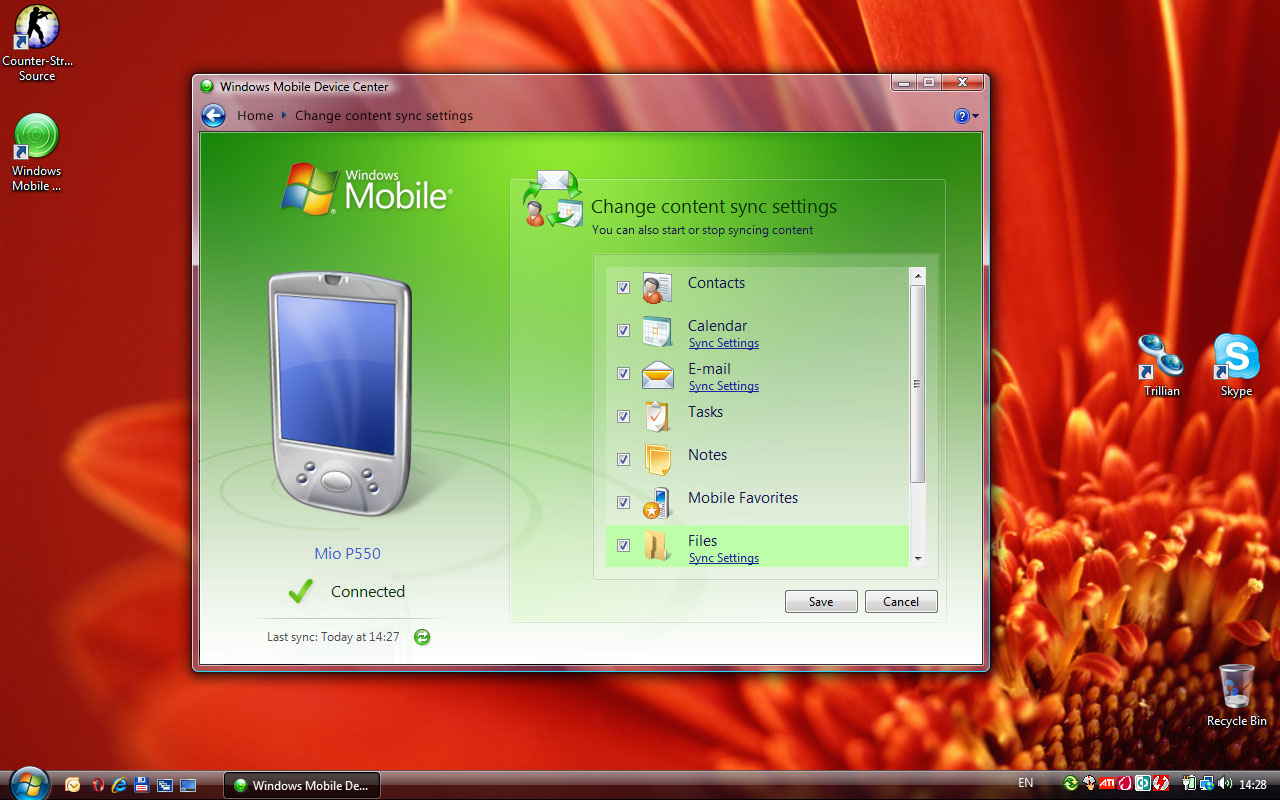The image size is (1280, 800).
Task: Launch Opera from Quick Launch
Action: pos(97,785)
